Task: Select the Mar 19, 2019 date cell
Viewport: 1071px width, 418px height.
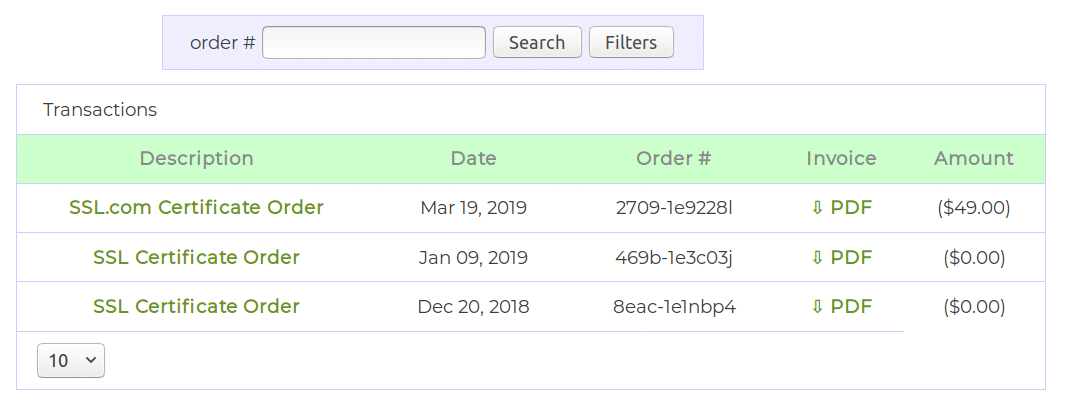Action: [473, 208]
